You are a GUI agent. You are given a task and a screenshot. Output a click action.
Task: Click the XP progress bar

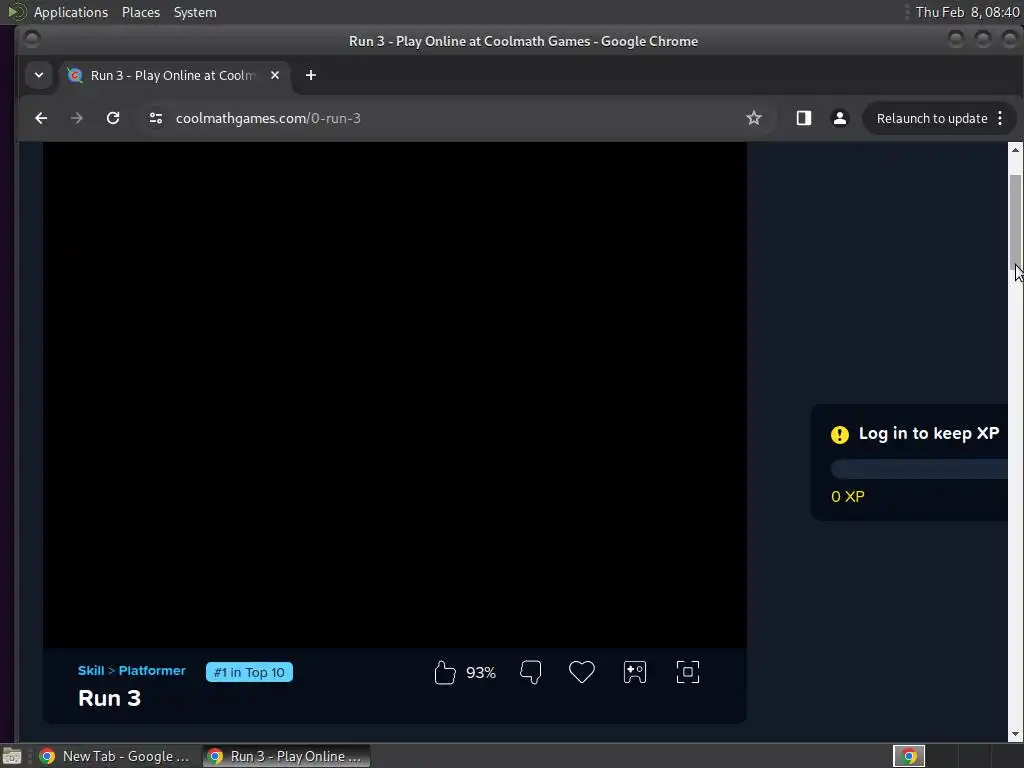(x=920, y=469)
